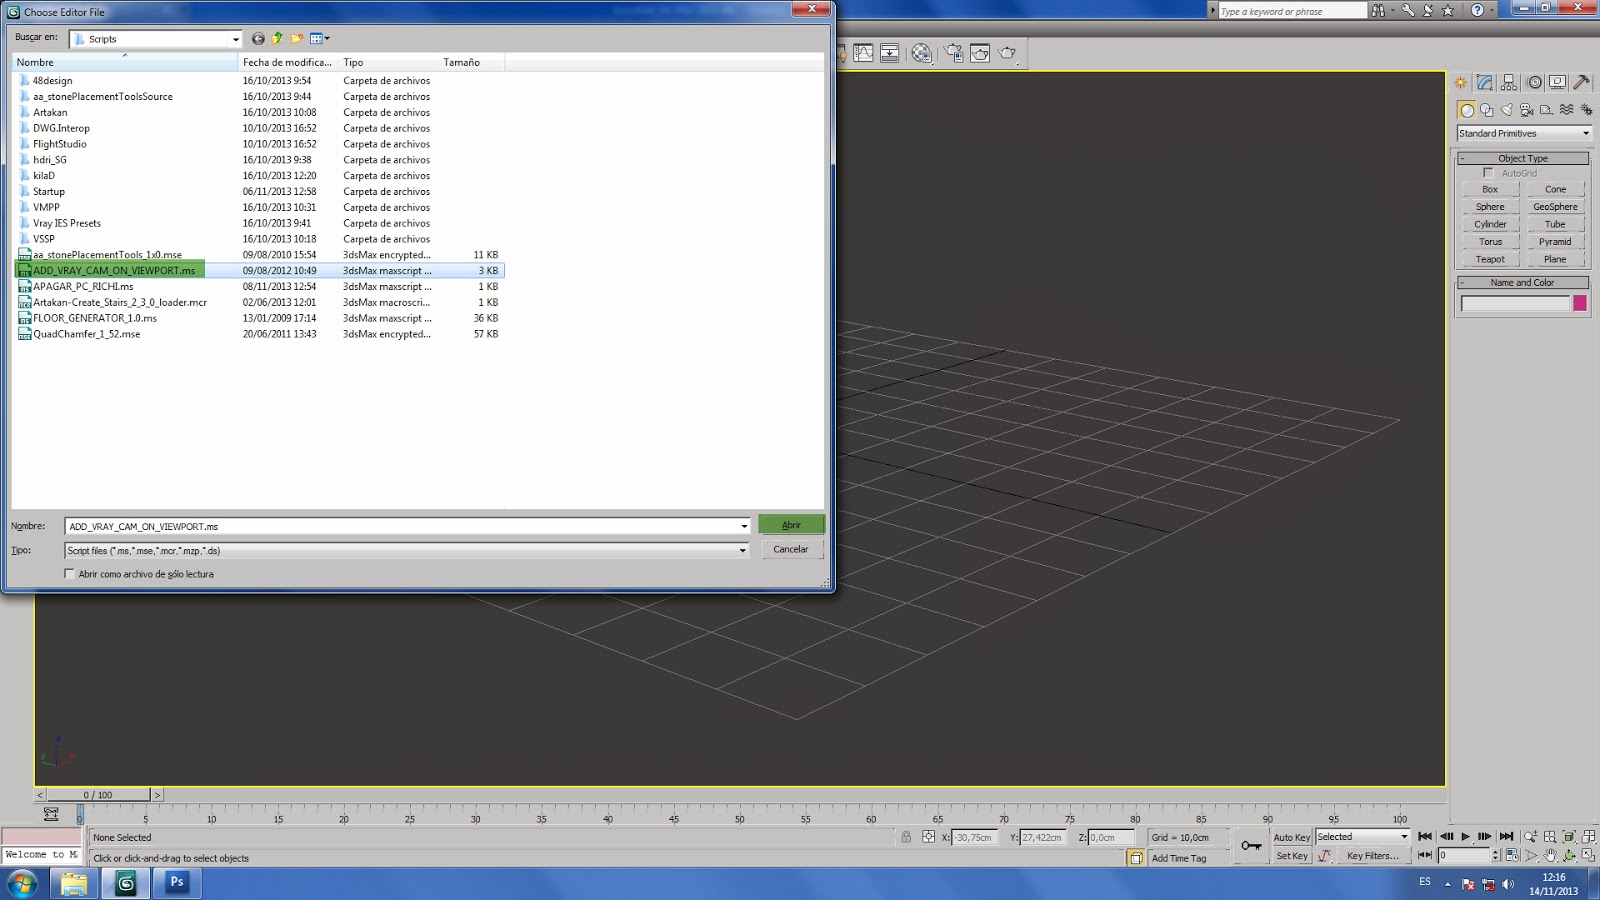Click the Rendered Frame Window teapot icon
Screen dimensions: 1600x900
pos(980,53)
